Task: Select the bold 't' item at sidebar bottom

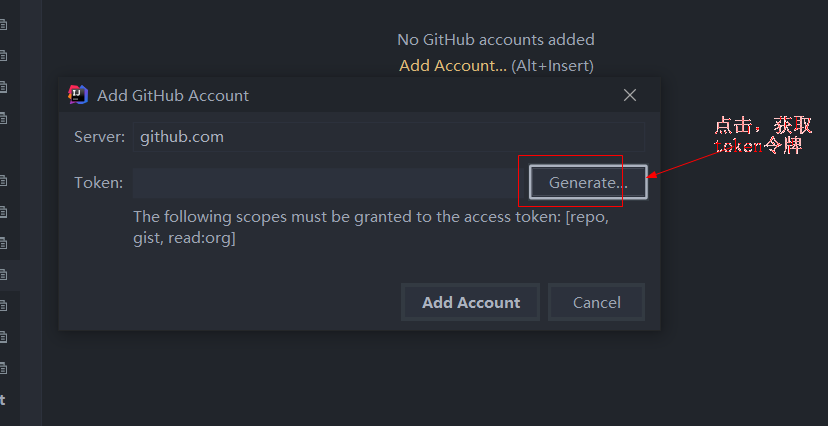Action: (3, 400)
